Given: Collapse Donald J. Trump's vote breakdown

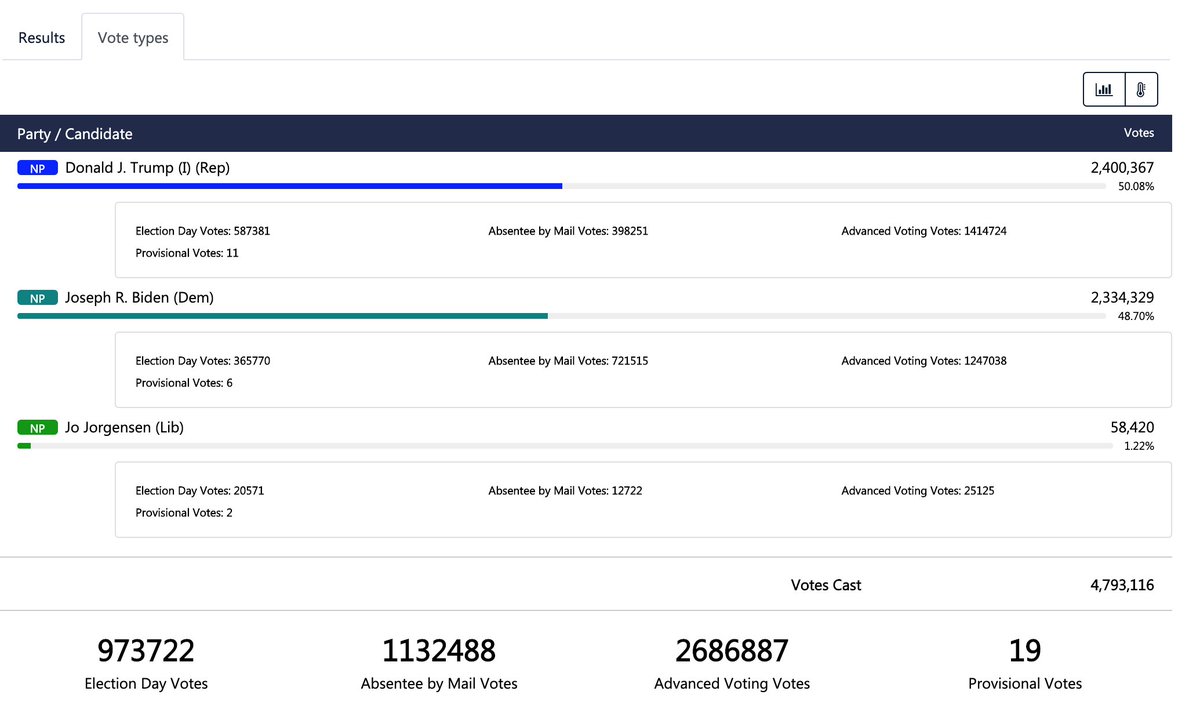Looking at the screenshot, I should click(145, 167).
